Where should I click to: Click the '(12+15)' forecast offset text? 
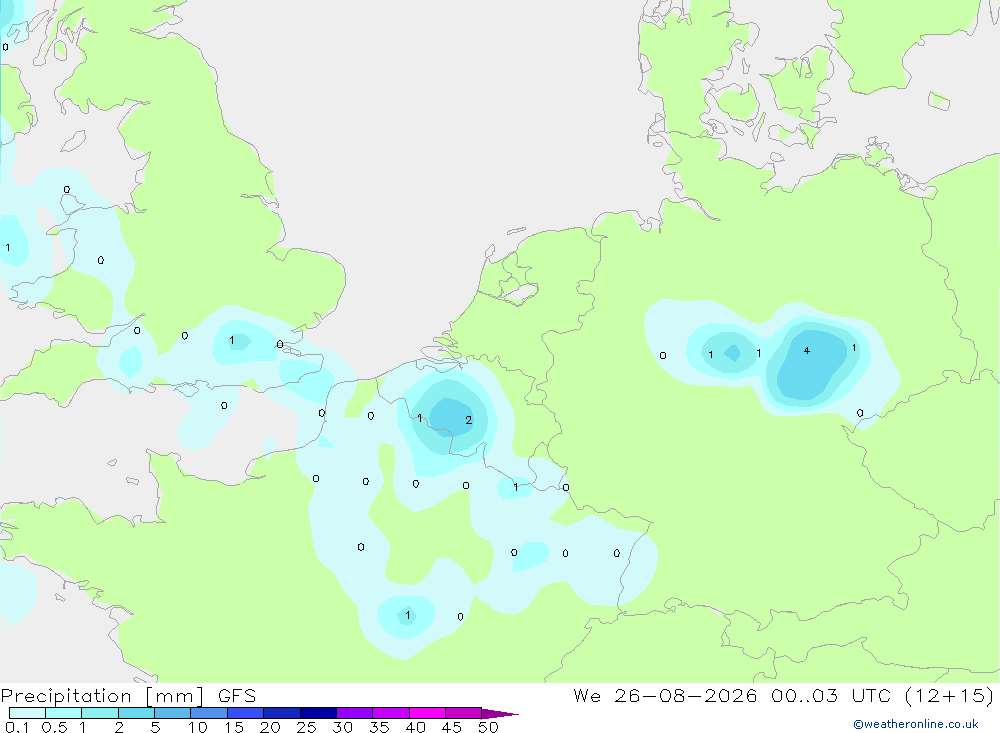pos(950,696)
